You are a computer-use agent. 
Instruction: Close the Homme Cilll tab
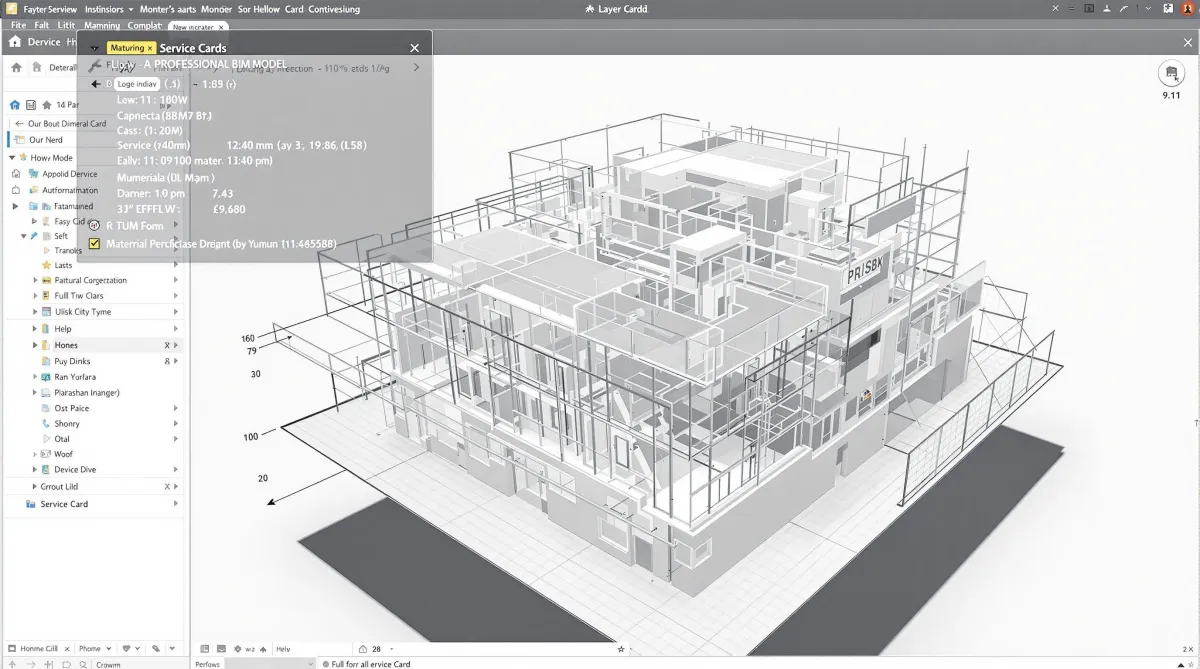[67, 649]
